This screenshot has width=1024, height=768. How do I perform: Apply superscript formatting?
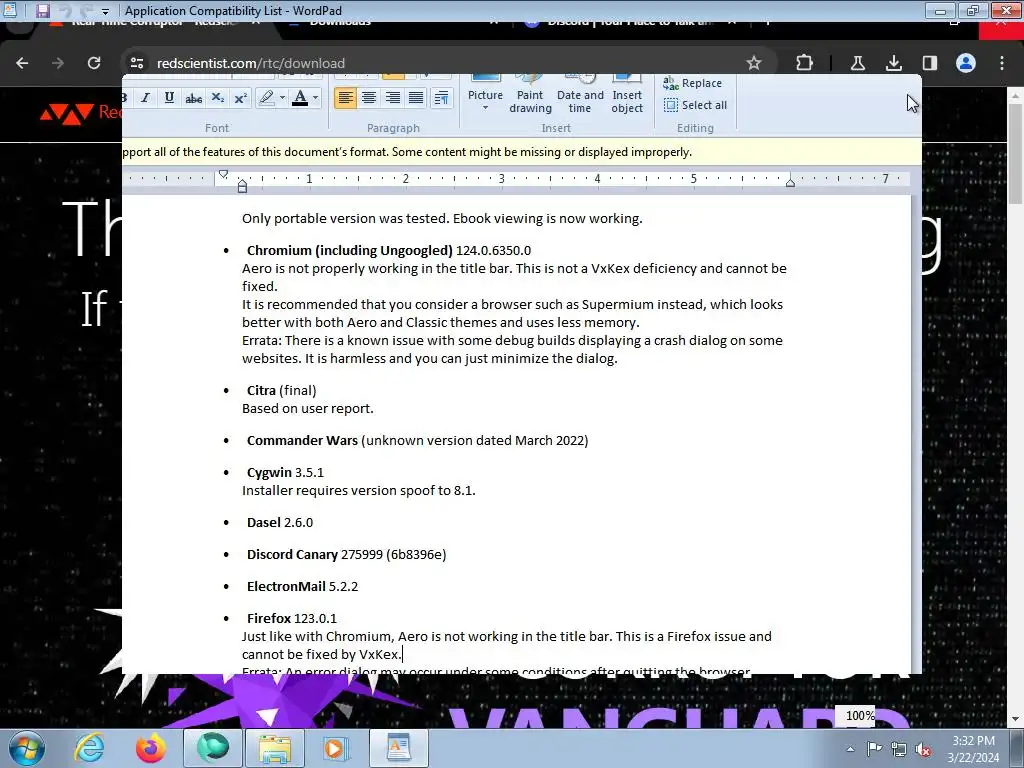coord(240,98)
